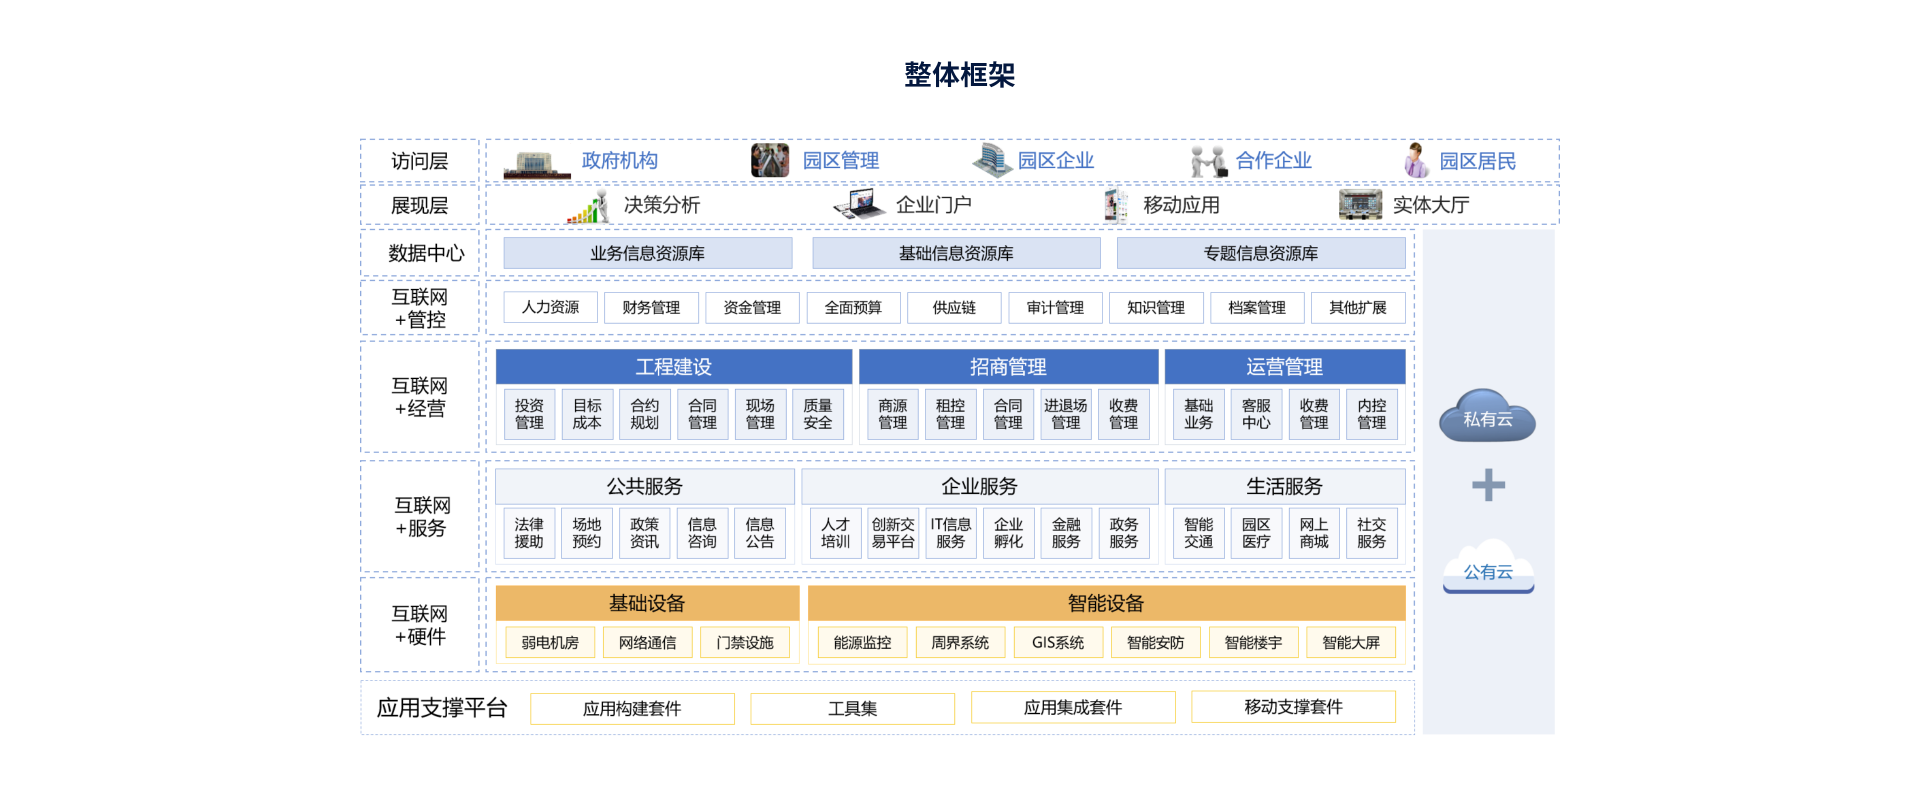The width and height of the screenshot is (1920, 796).
Task: Switch to the 招商管理 header
Action: [x=1007, y=367]
